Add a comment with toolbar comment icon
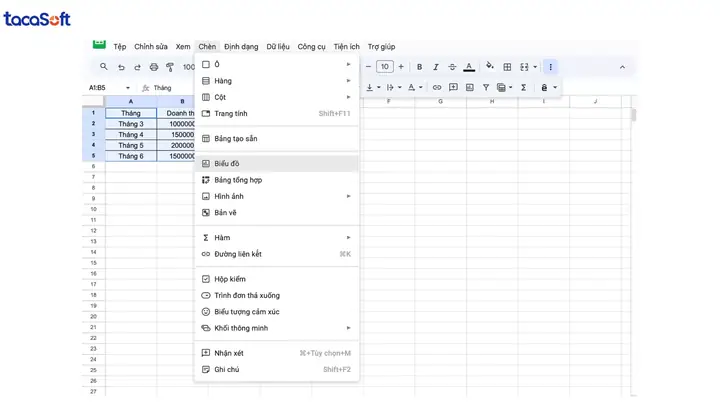The height and width of the screenshot is (405, 720). [x=453, y=87]
